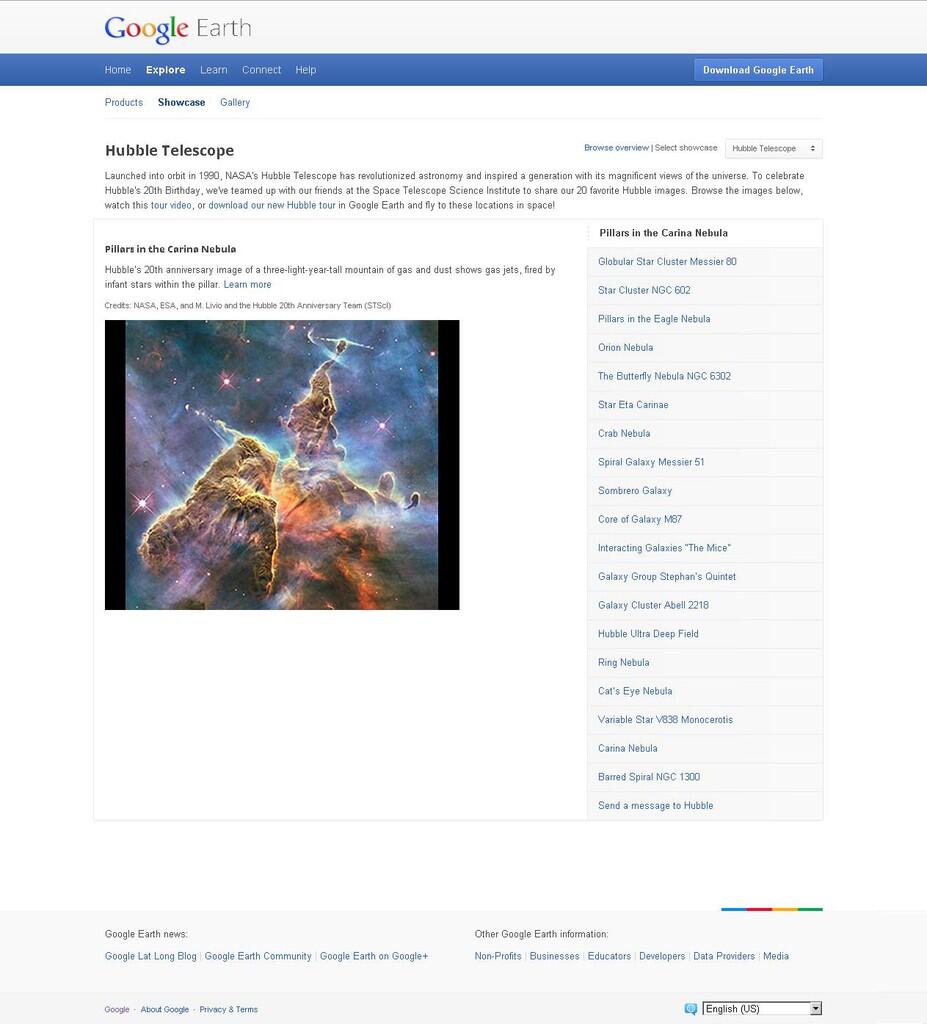Open the Connect menu item
The width and height of the screenshot is (927, 1024).
tap(261, 70)
